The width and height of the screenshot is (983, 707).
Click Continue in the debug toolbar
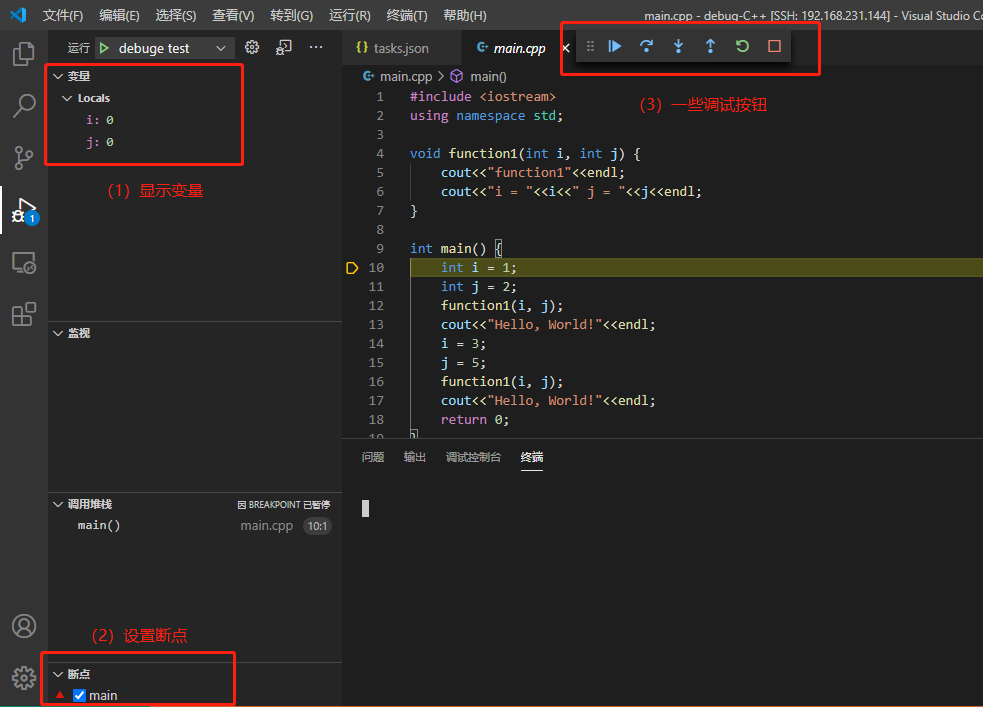(614, 46)
